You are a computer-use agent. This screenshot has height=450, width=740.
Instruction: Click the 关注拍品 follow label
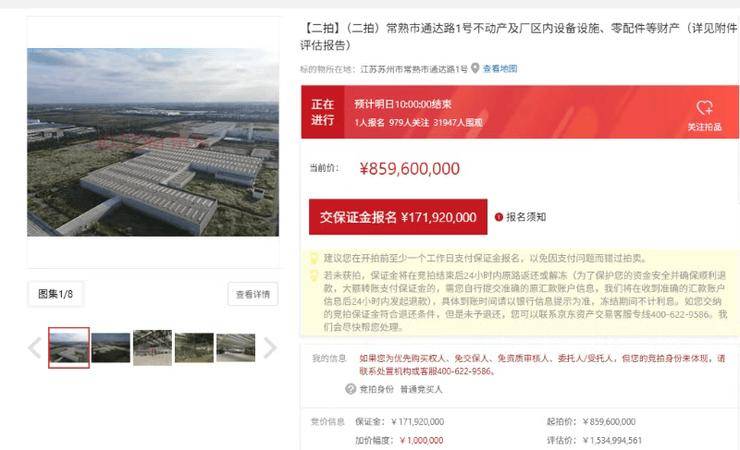[x=704, y=127]
